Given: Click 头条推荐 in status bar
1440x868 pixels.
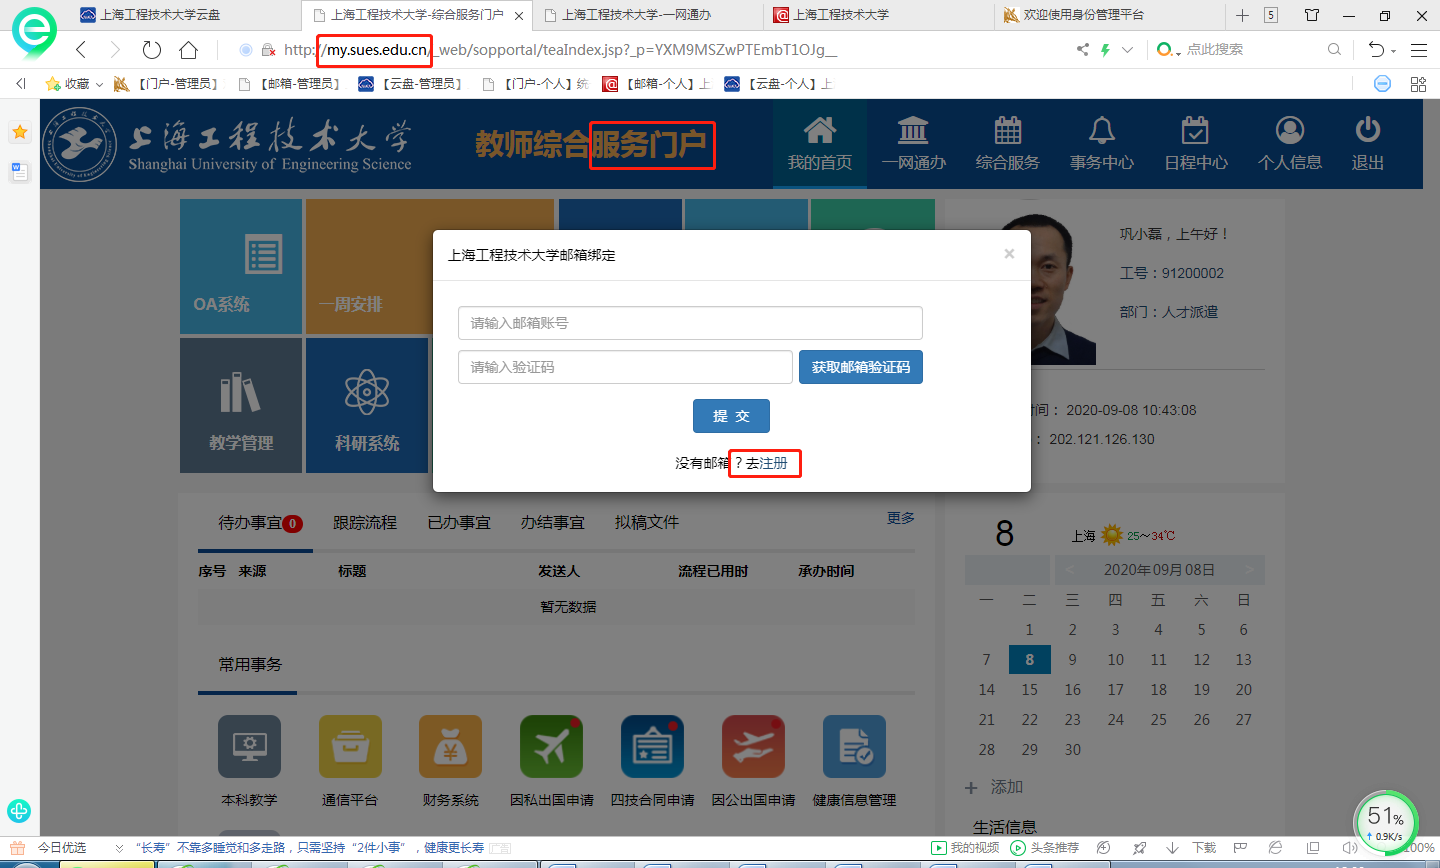Looking at the screenshot, I should pyautogui.click(x=1045, y=848).
